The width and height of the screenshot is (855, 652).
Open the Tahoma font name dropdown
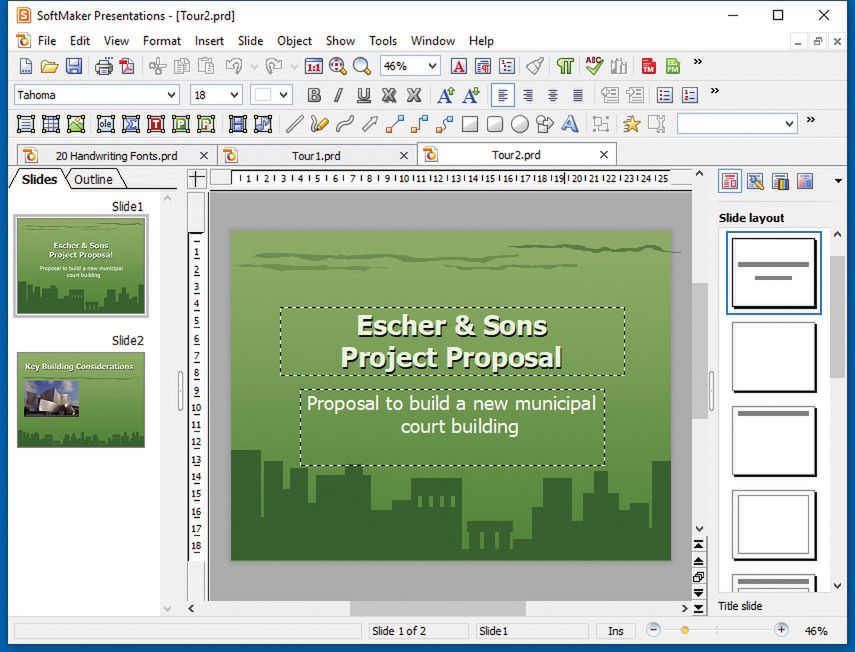click(170, 96)
